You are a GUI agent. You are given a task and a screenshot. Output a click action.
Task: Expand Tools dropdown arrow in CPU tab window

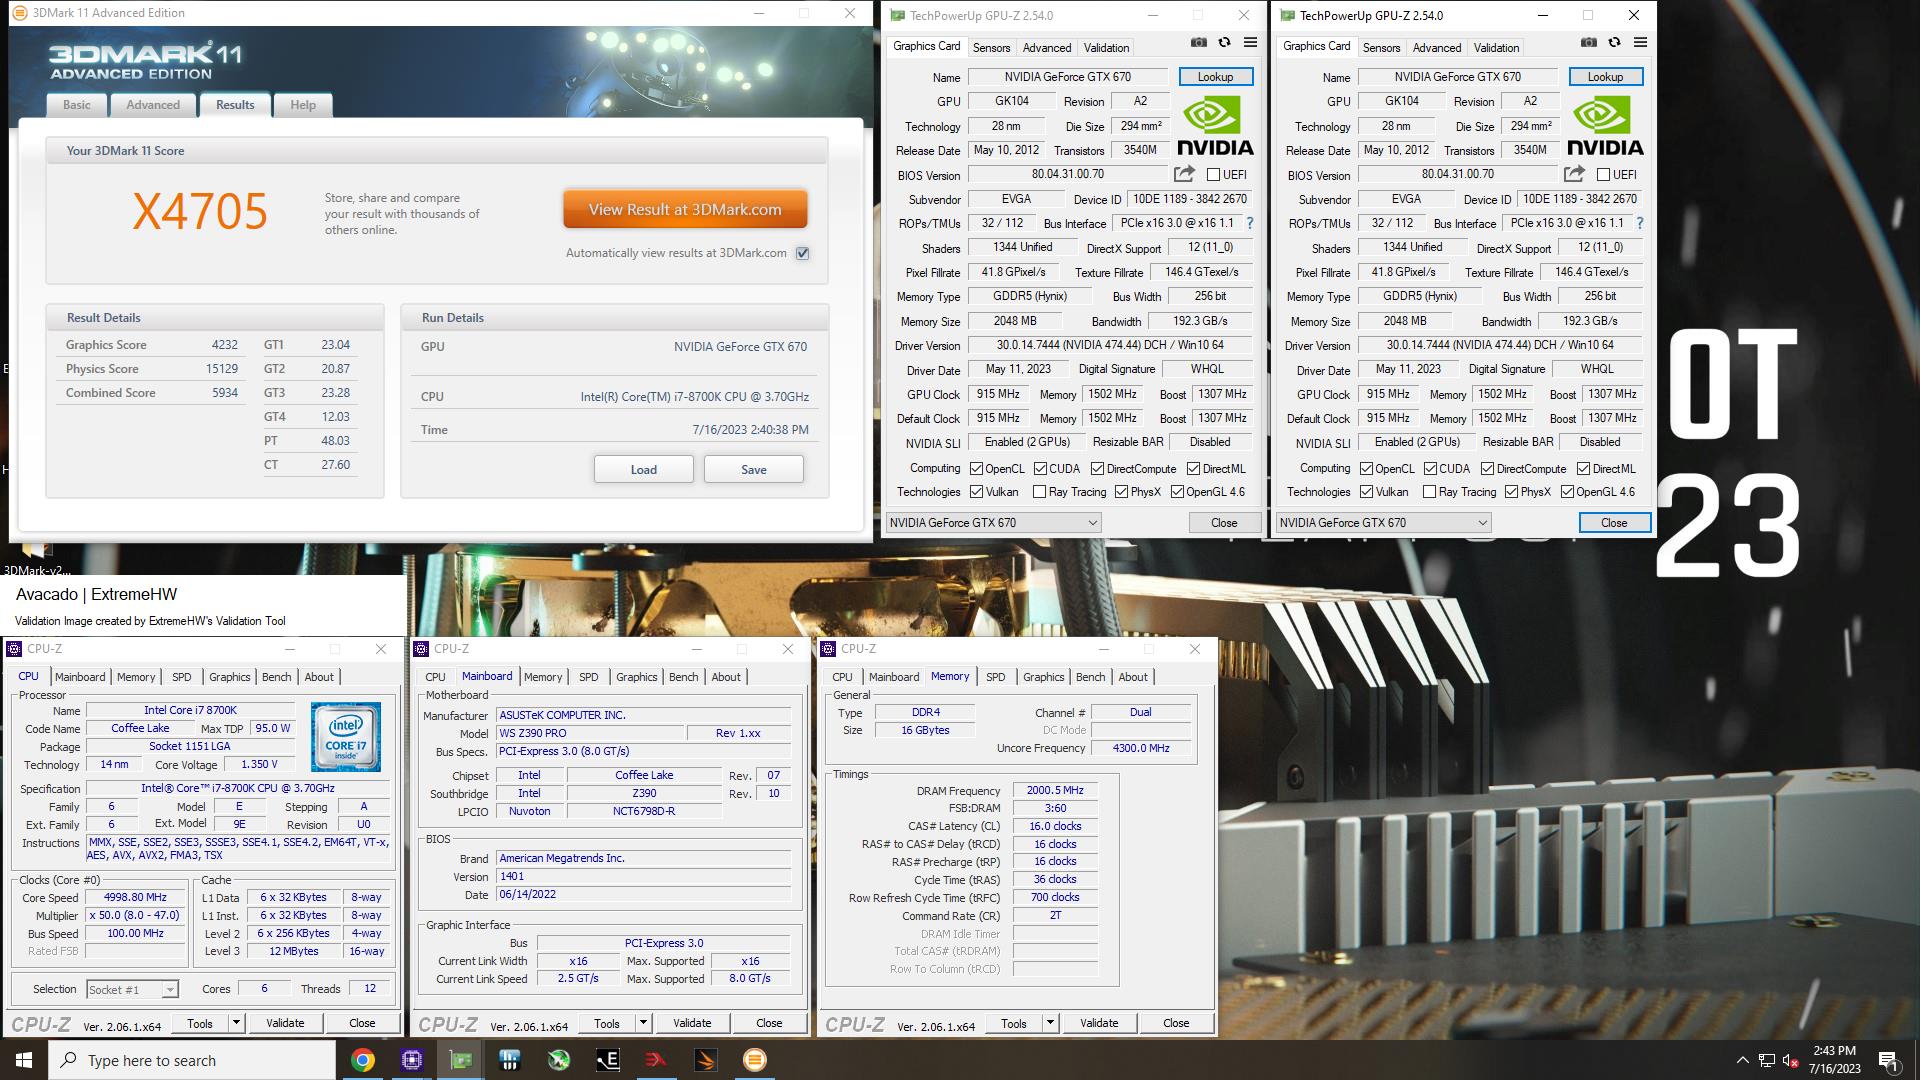pyautogui.click(x=236, y=1023)
